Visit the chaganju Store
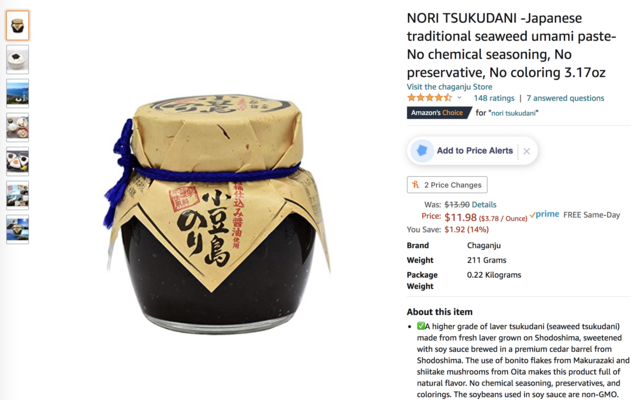640x400 pixels. coord(449,87)
